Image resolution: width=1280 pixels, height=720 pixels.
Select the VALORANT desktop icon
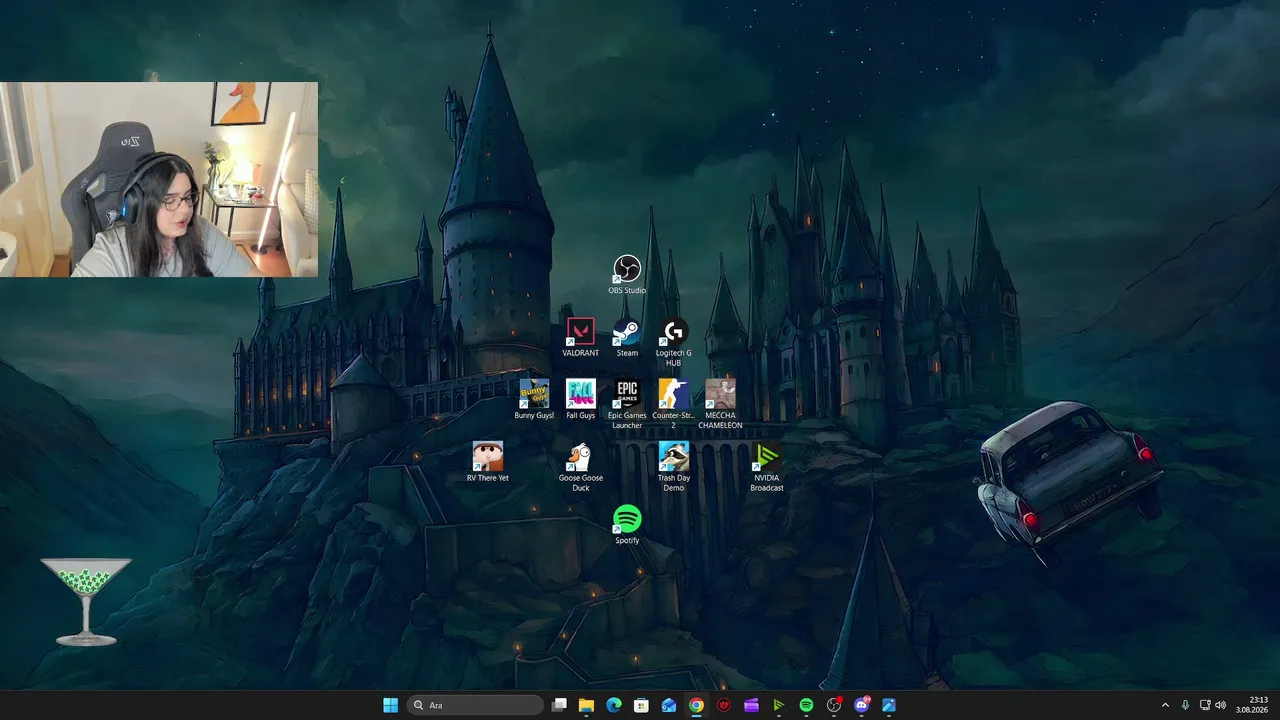580,337
